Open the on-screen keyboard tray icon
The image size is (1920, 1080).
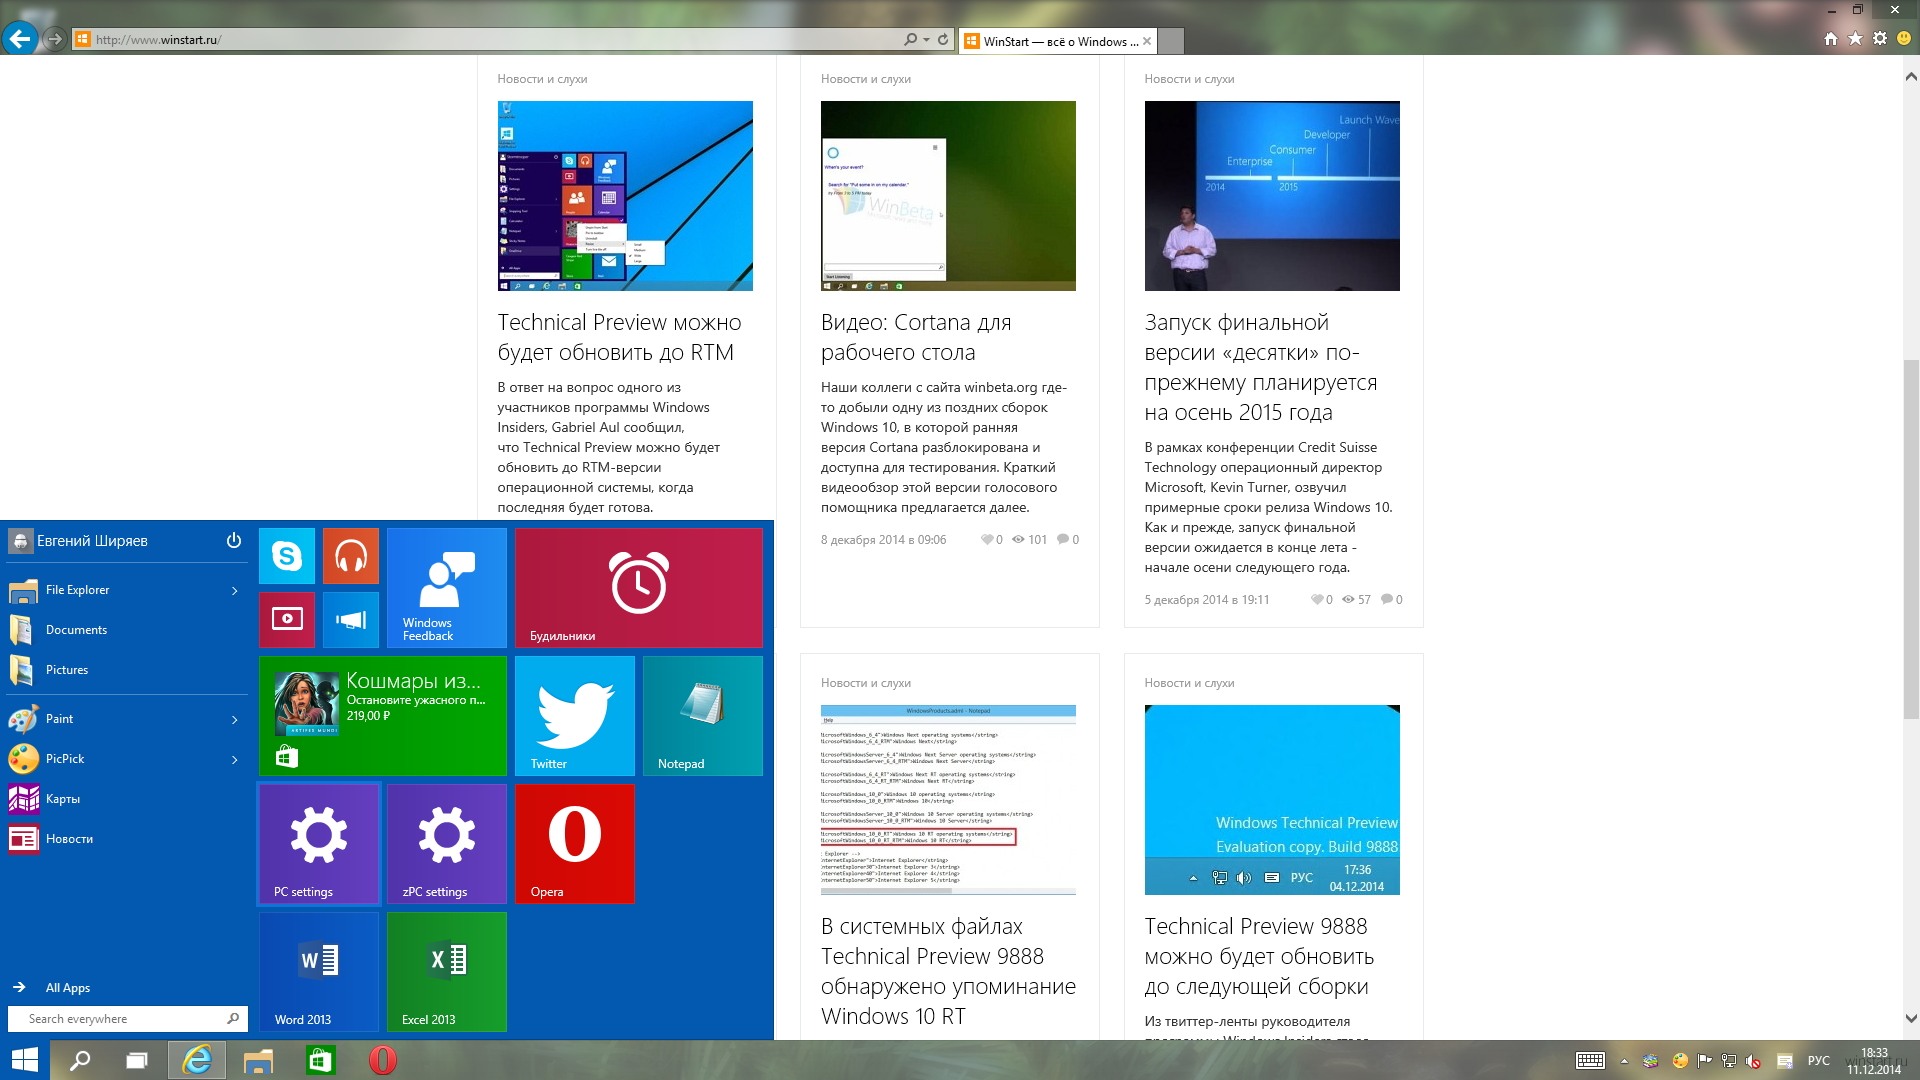(x=1590, y=1061)
